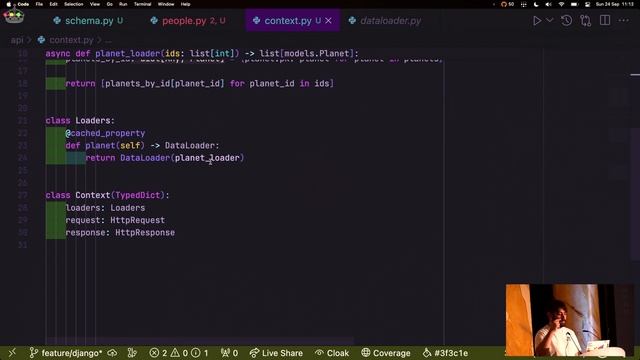This screenshot has height=360, width=640.
Task: Show the warnings count in status bar
Action: coord(180,353)
